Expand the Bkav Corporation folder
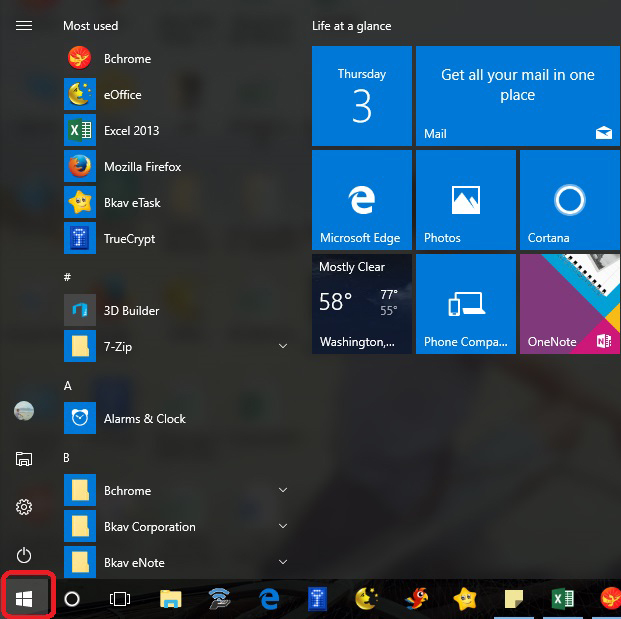The height and width of the screenshot is (619, 621). (x=283, y=526)
